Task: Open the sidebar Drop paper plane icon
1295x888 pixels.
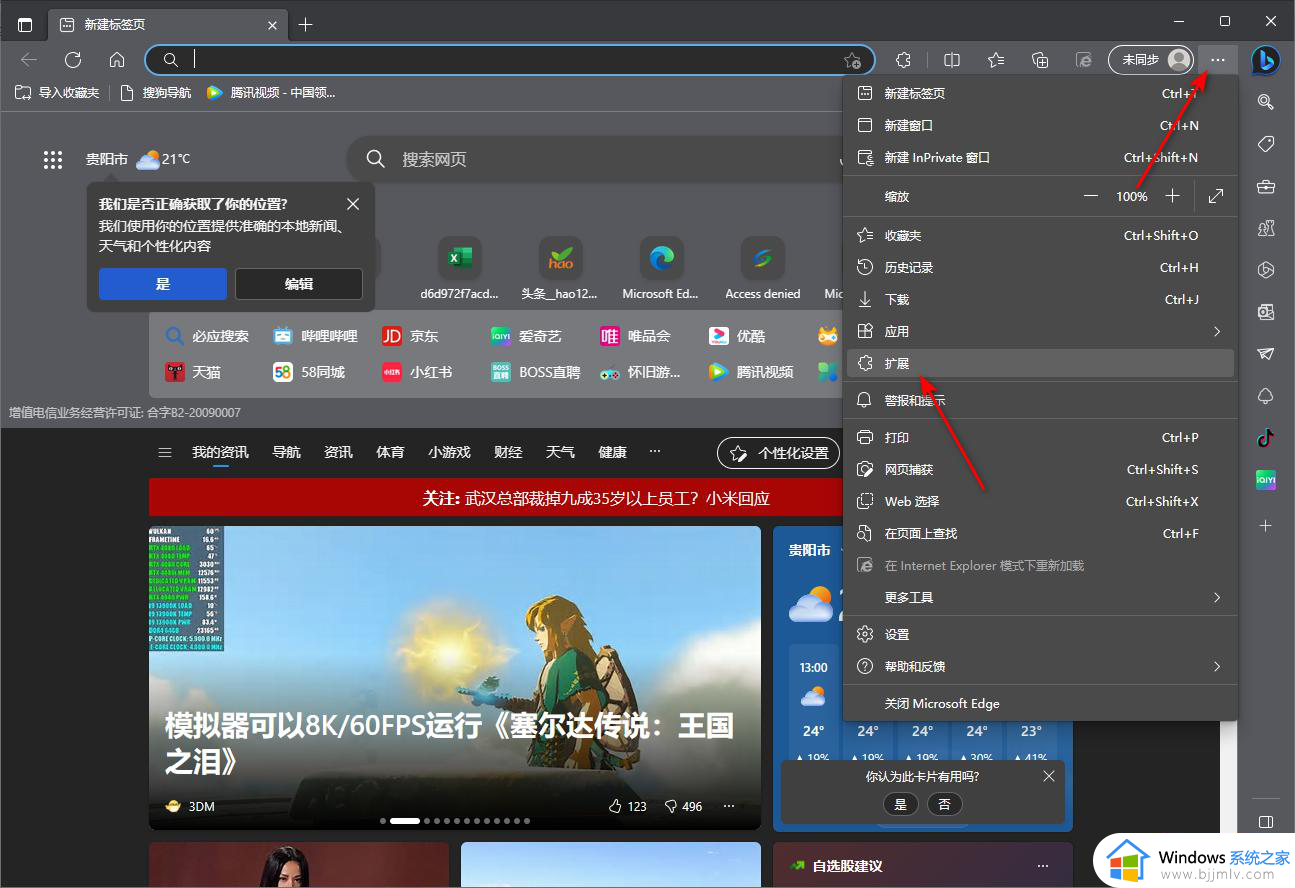Action: tap(1266, 354)
